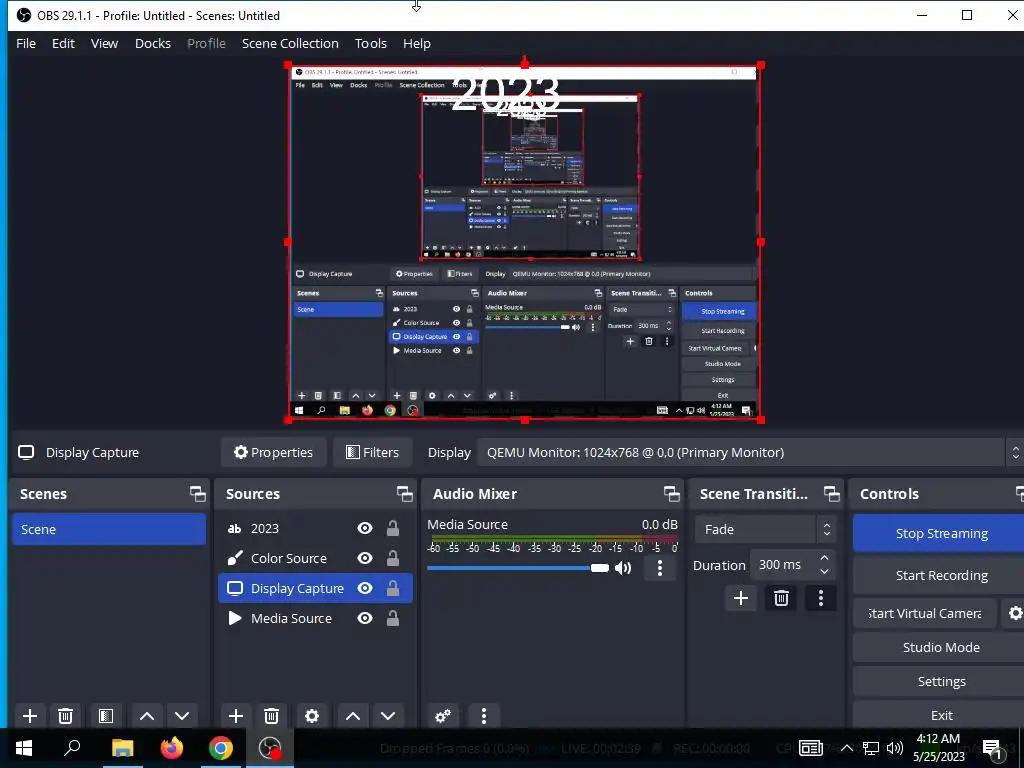Image resolution: width=1024 pixels, height=768 pixels.
Task: Decrease transition duration with down arrow
Action: pyautogui.click(x=824, y=571)
